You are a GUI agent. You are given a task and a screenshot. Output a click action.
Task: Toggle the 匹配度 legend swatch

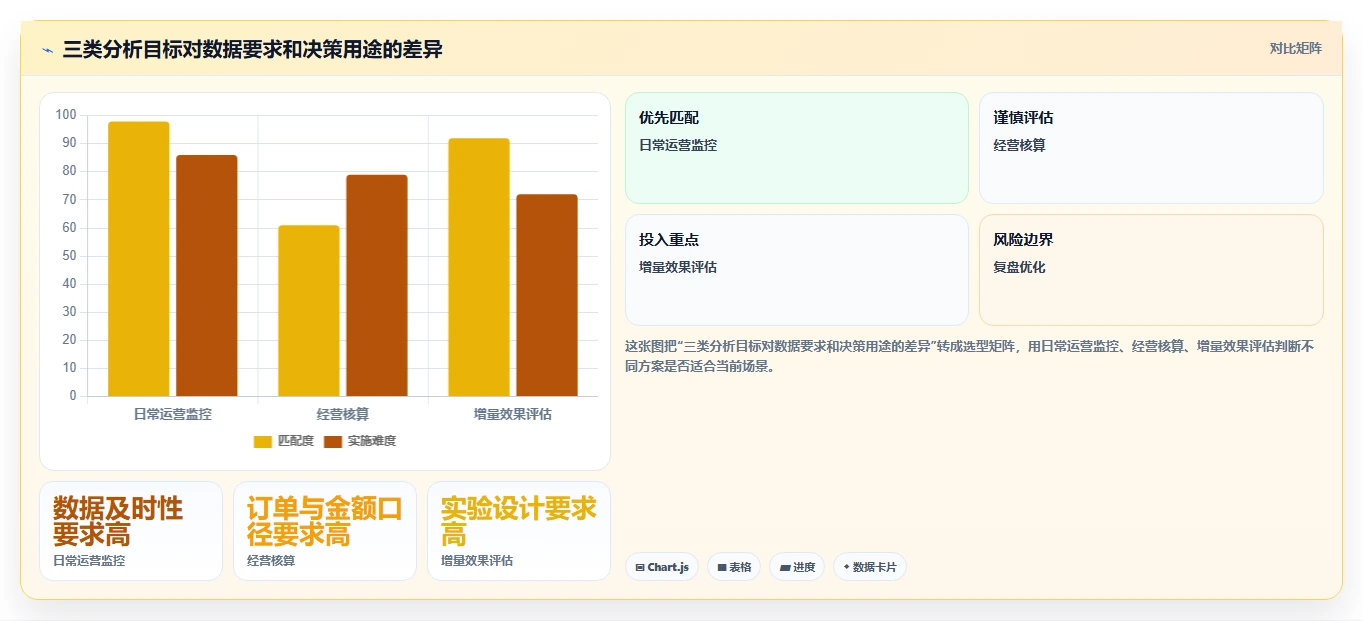pos(263,441)
